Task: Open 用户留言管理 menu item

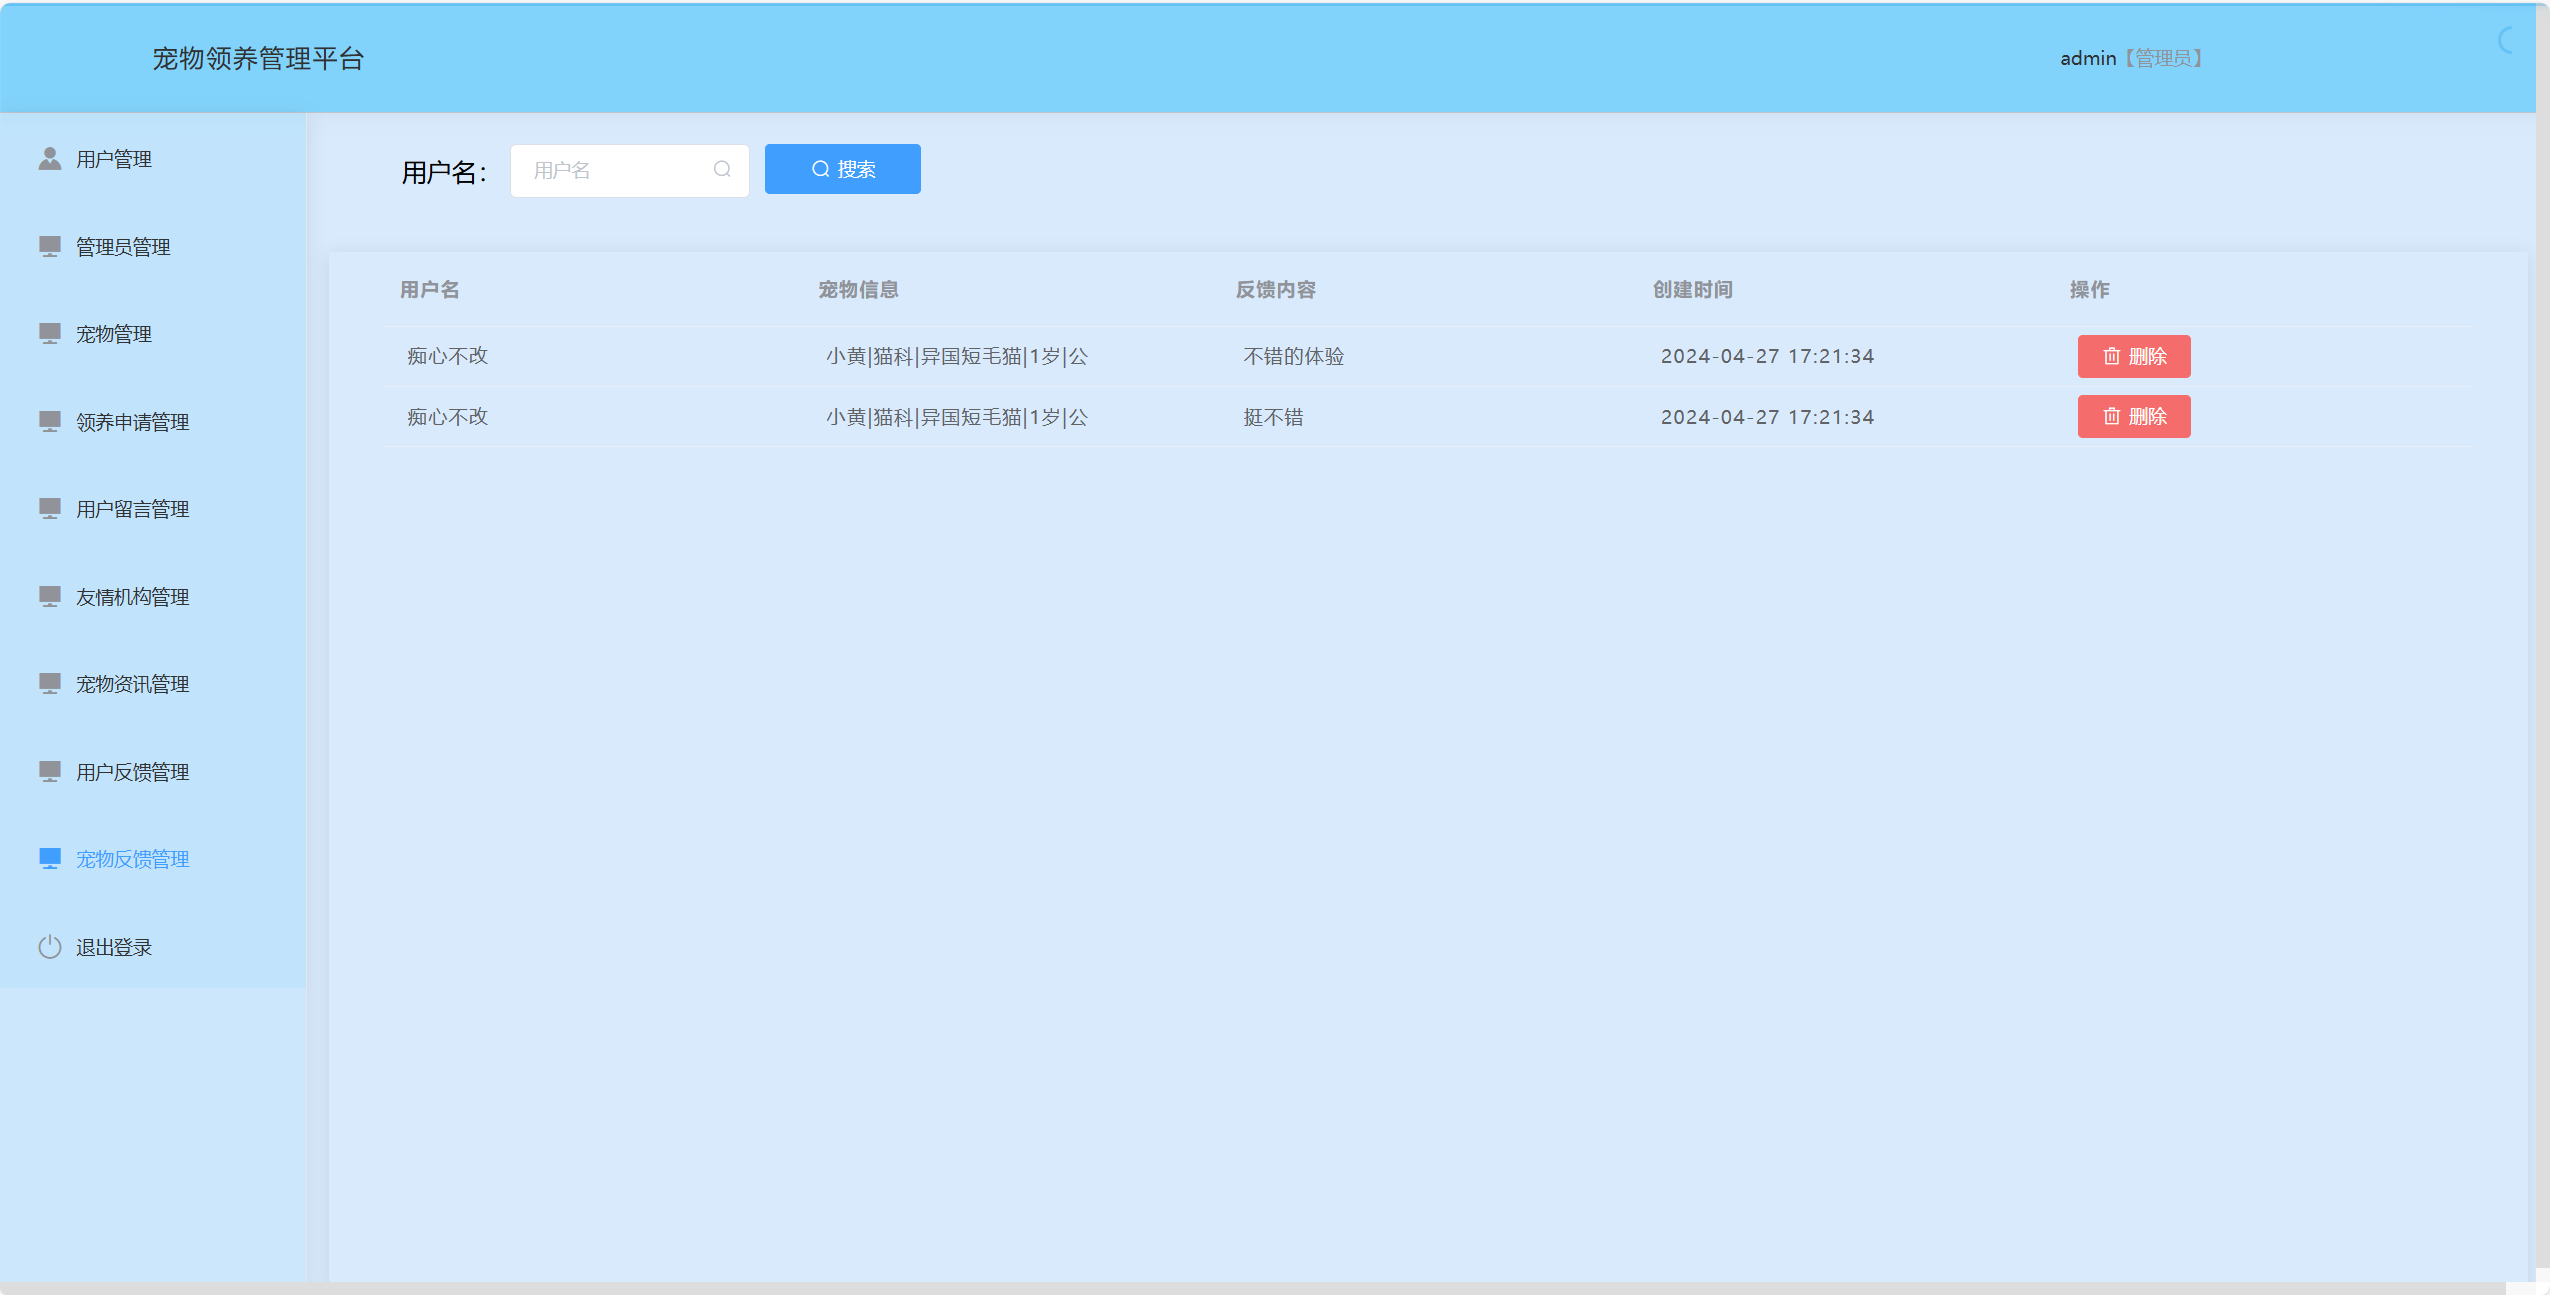Action: click(x=132, y=509)
